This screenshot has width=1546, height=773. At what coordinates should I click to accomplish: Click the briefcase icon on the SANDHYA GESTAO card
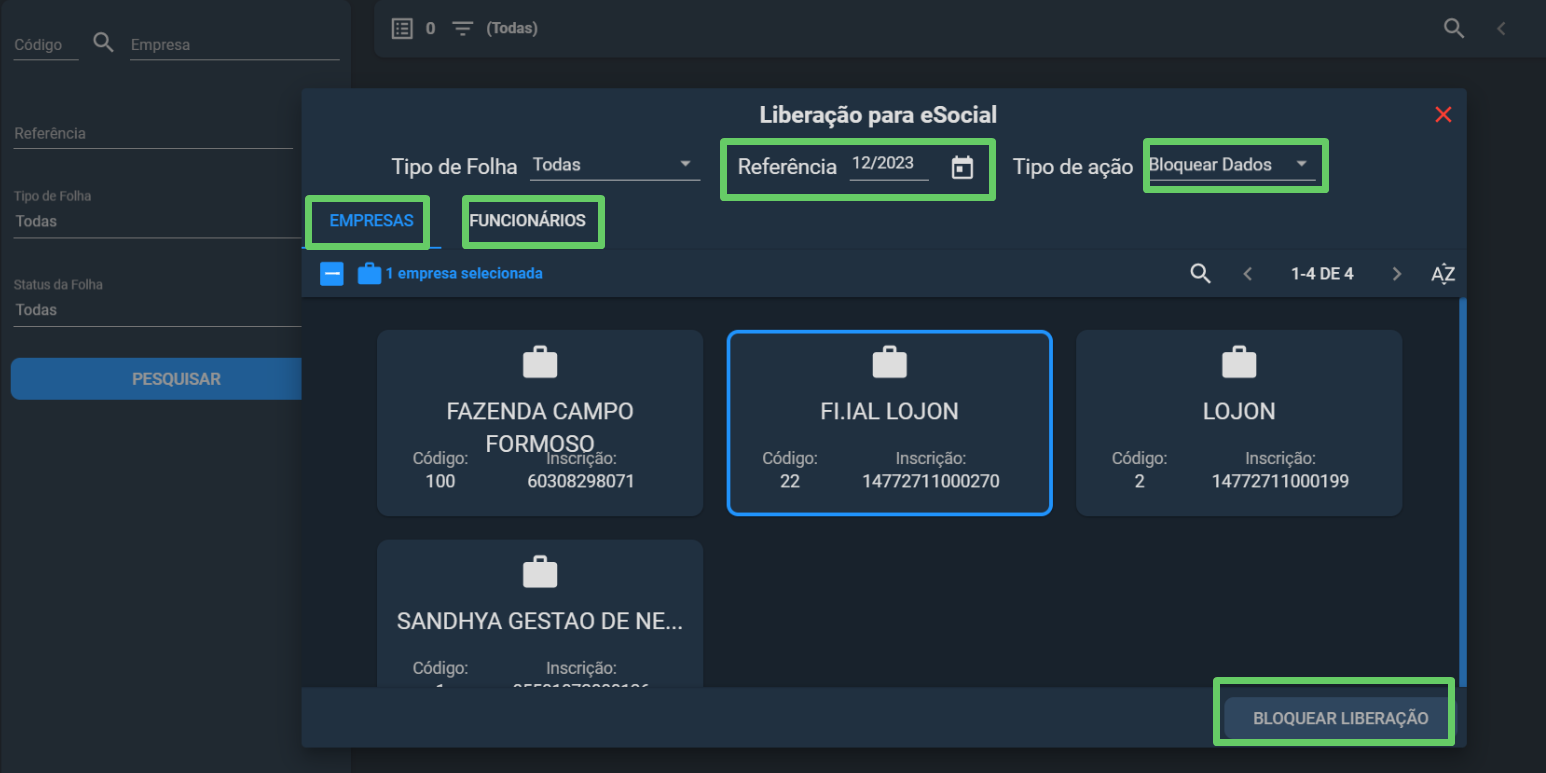(x=540, y=572)
